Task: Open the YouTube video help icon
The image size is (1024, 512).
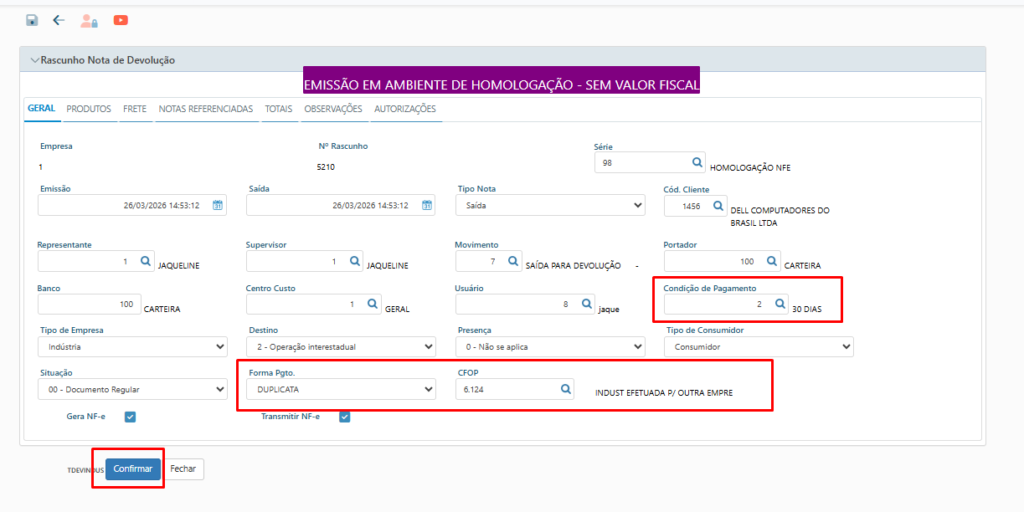Action: (x=120, y=20)
